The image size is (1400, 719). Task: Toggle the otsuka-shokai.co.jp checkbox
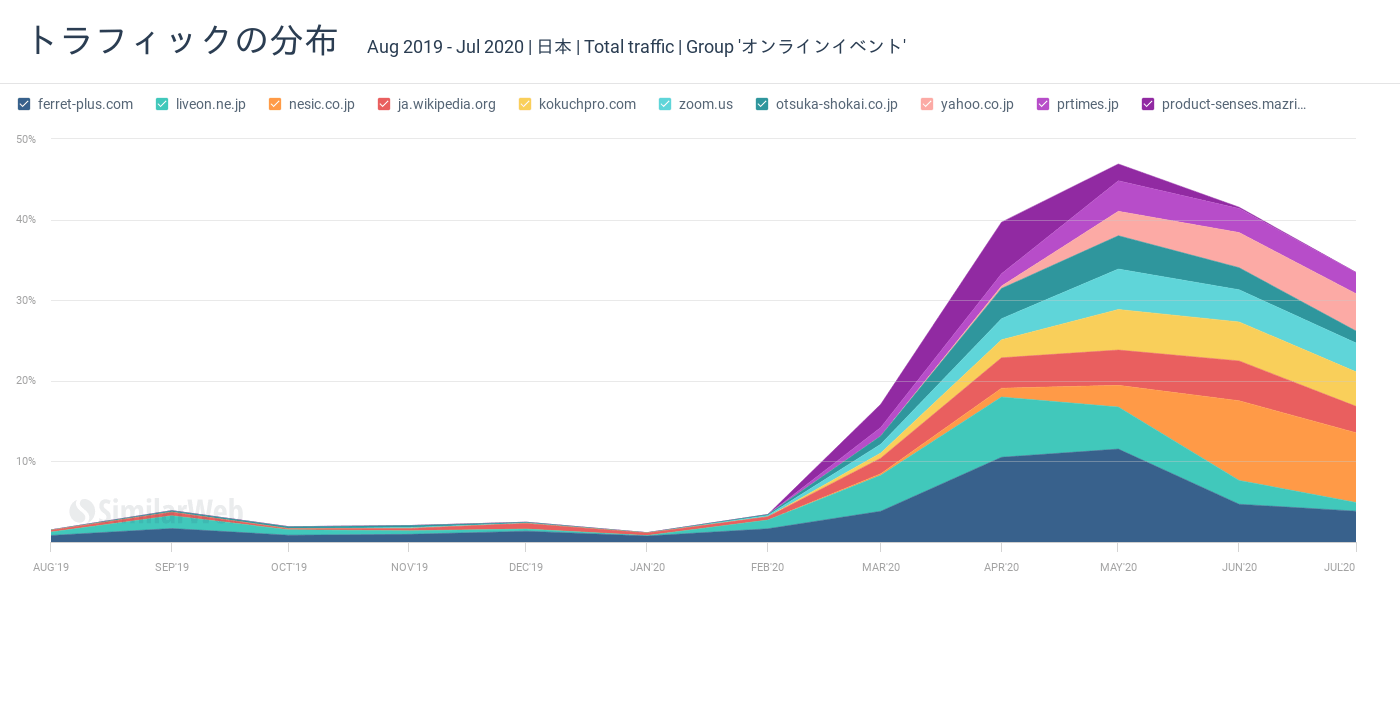(762, 104)
